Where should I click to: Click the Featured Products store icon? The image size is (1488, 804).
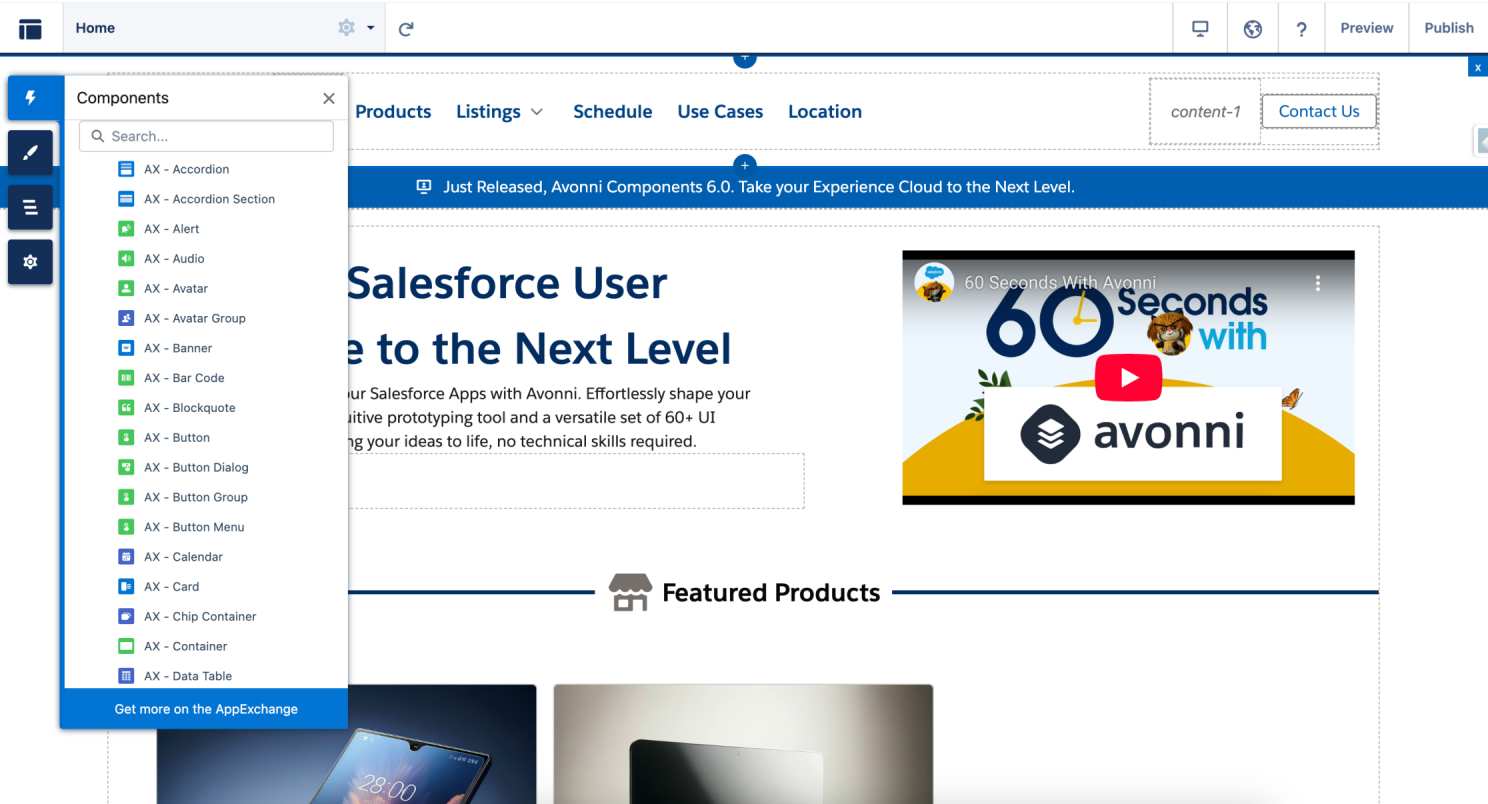(x=630, y=592)
